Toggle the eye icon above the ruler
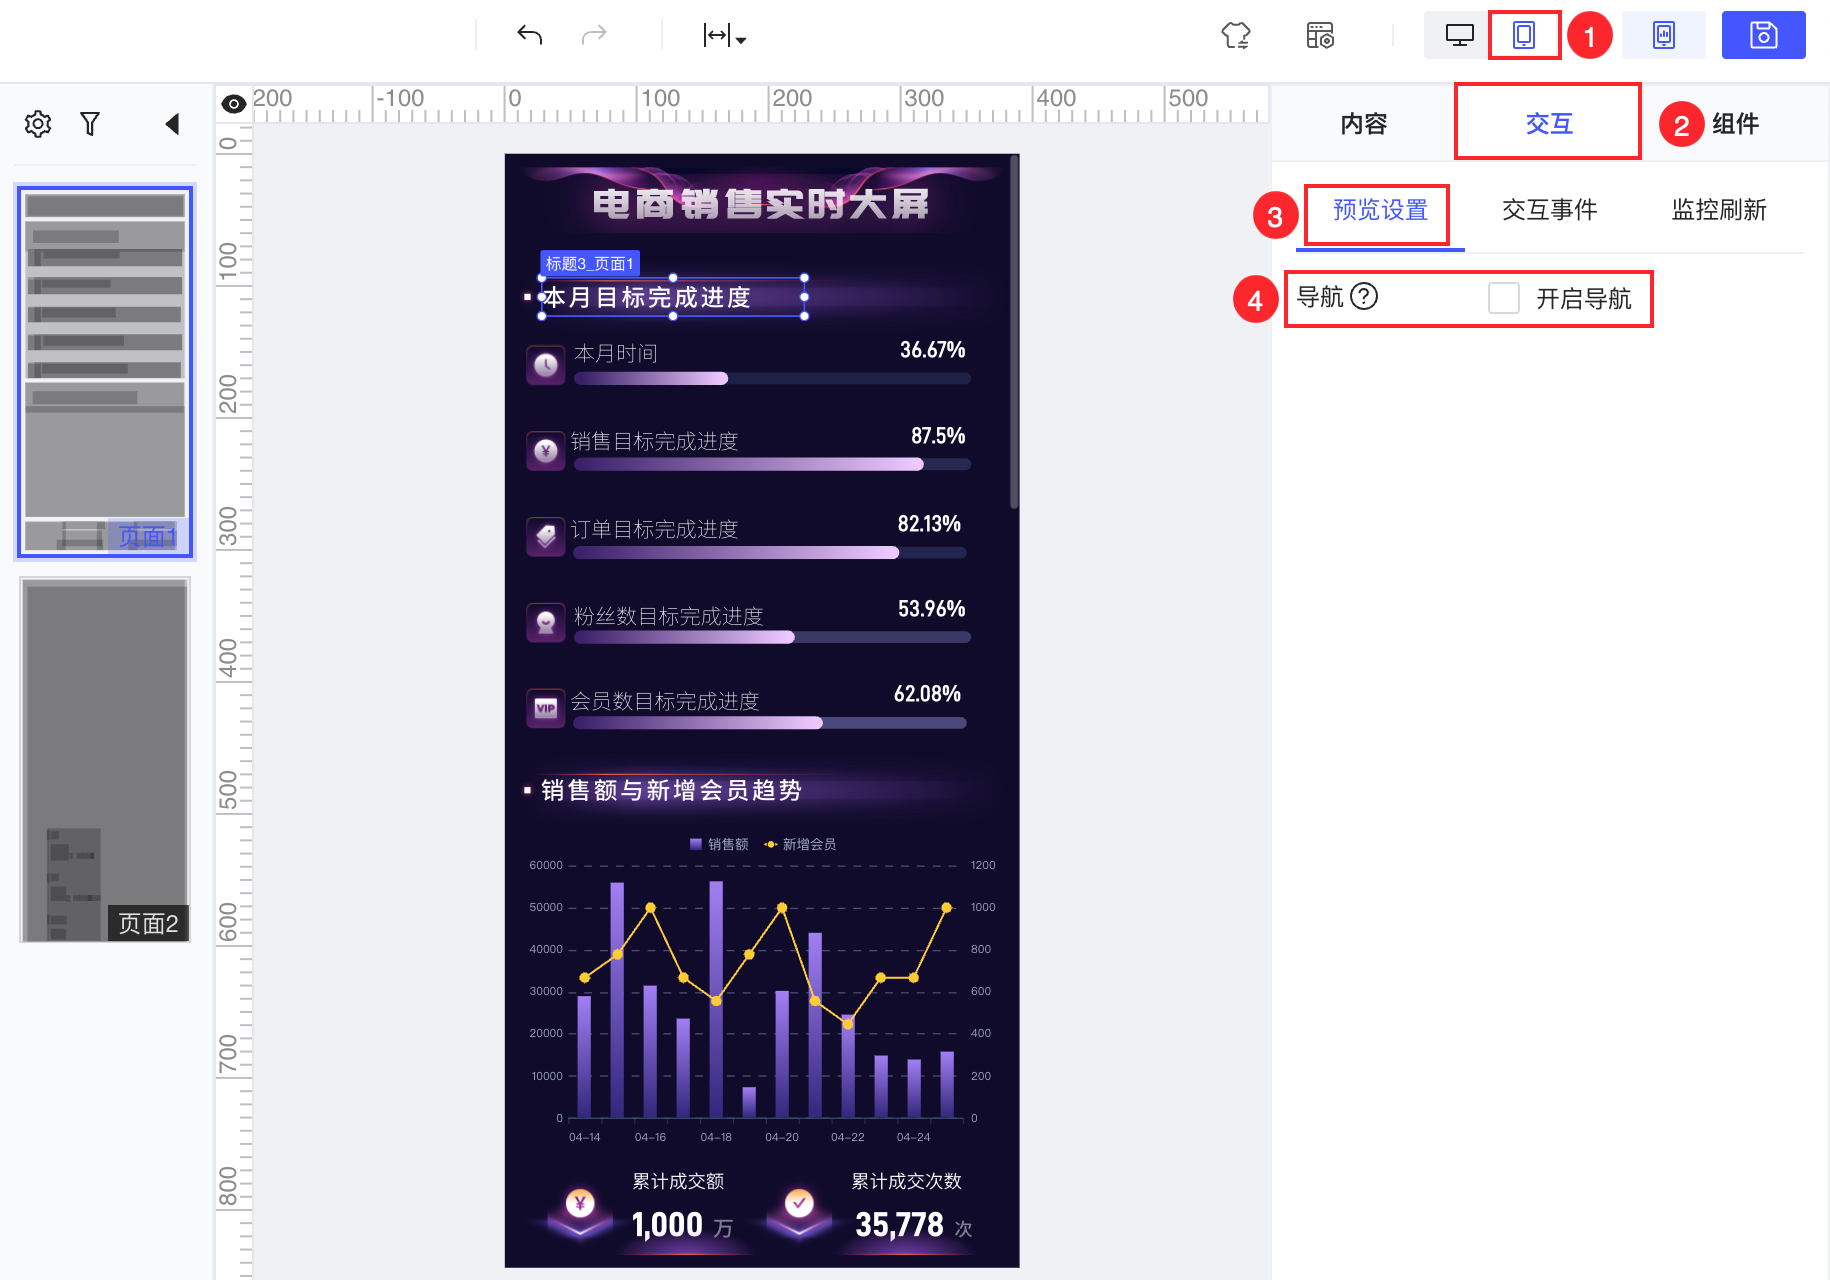Image resolution: width=1830 pixels, height=1280 pixels. point(233,103)
